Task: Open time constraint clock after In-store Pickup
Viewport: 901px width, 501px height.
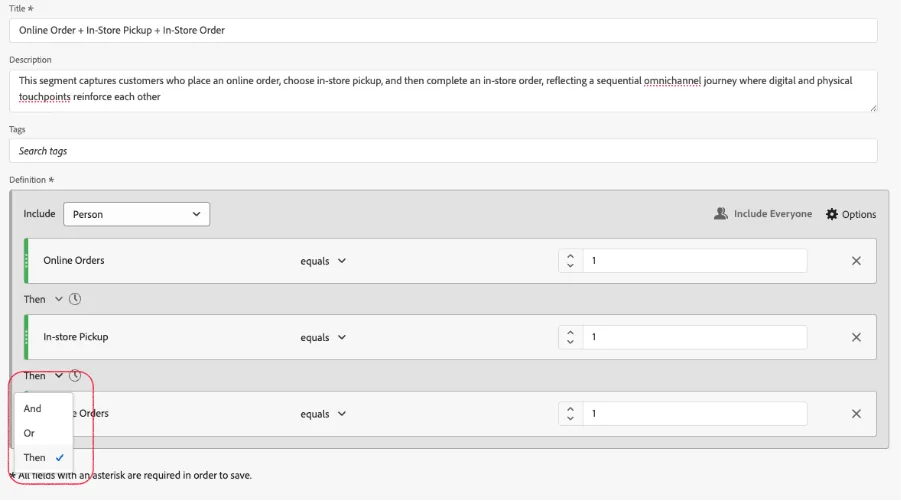Action: (x=75, y=376)
